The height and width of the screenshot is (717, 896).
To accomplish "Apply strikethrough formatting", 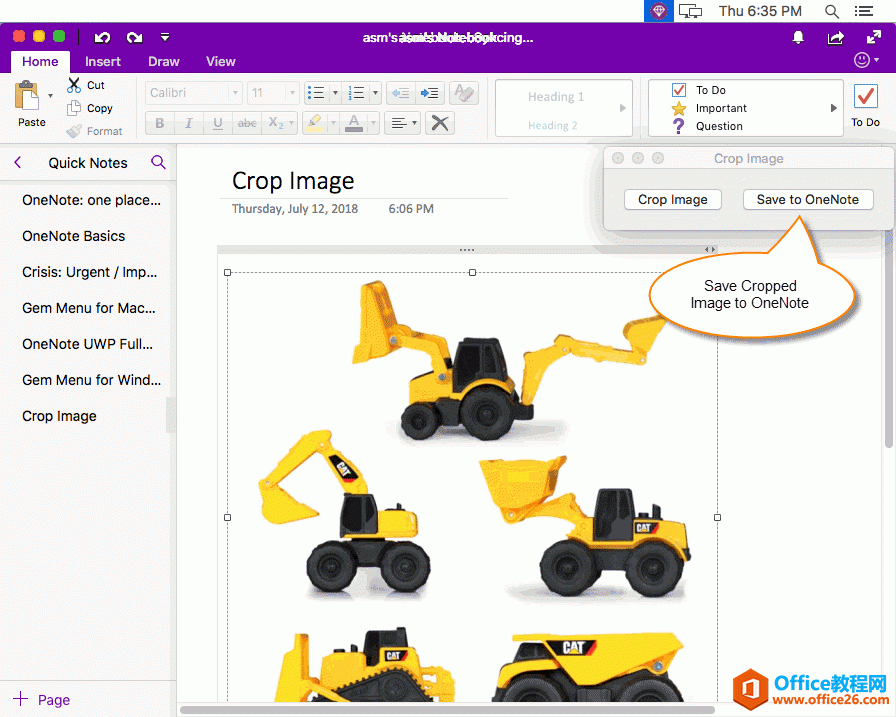I will coord(246,122).
